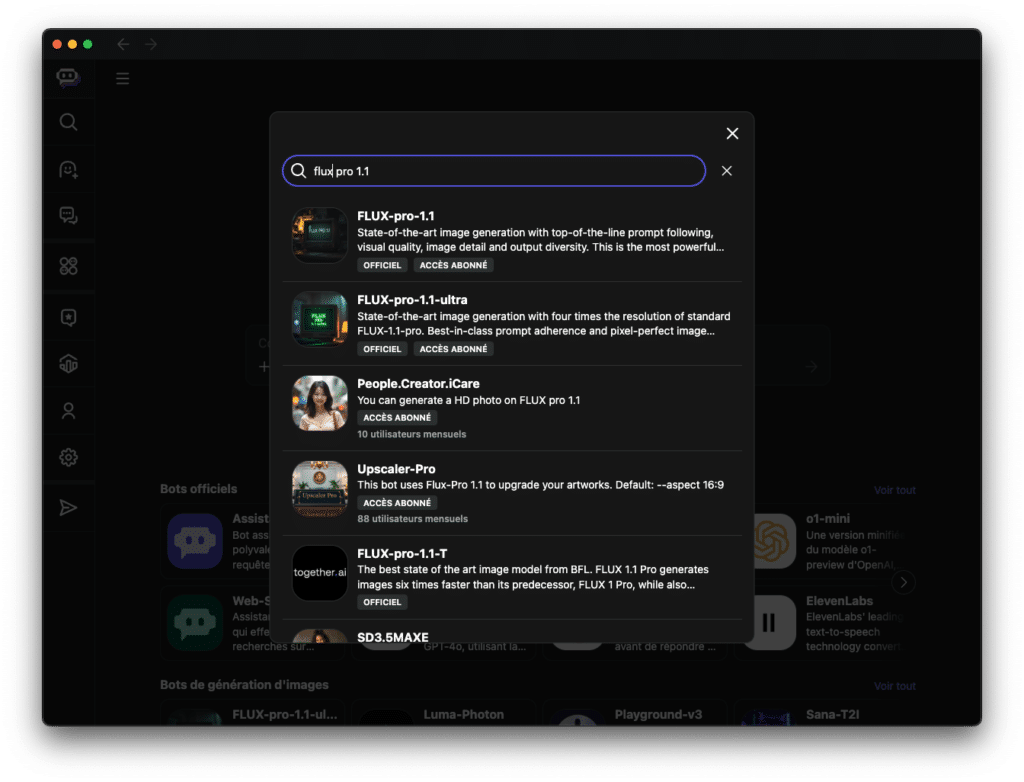Click the 'flux pro 1.1' search input
Viewport: 1024px width, 782px height.
coord(494,171)
